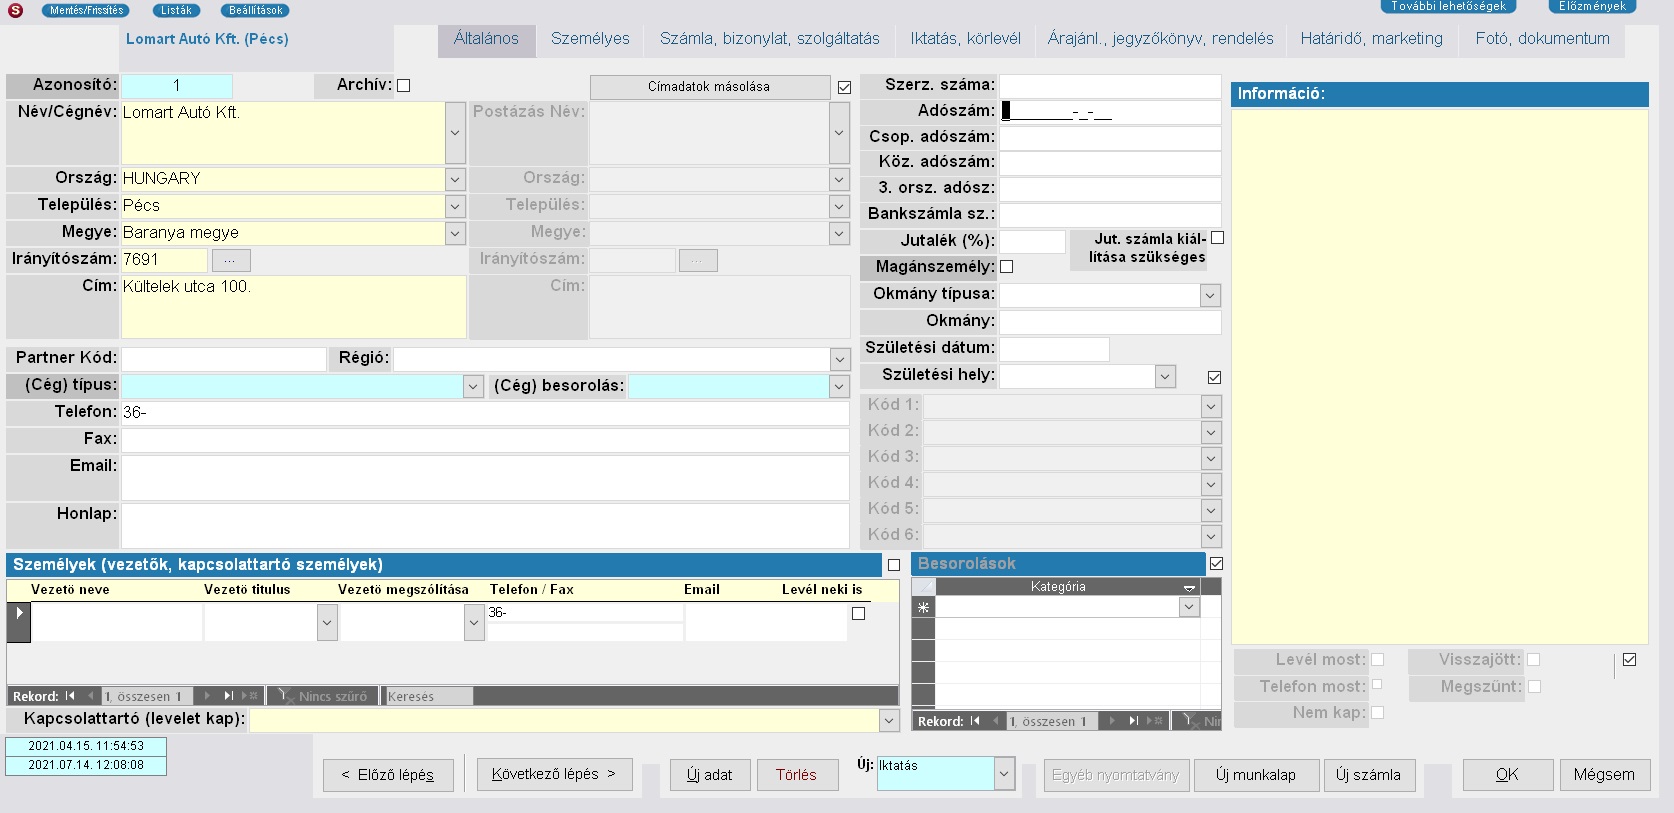
Task: Click the Nincs szűrő filter icon
Action: click(285, 696)
